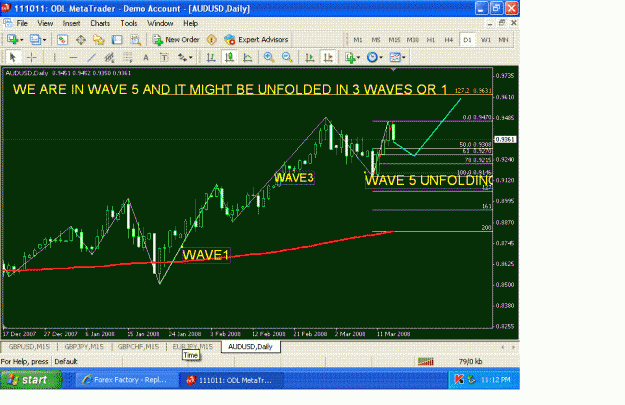Viewport: 625px width, 405px height.
Task: Switch to the GBPCHF,M15 chart tab
Action: 138,347
